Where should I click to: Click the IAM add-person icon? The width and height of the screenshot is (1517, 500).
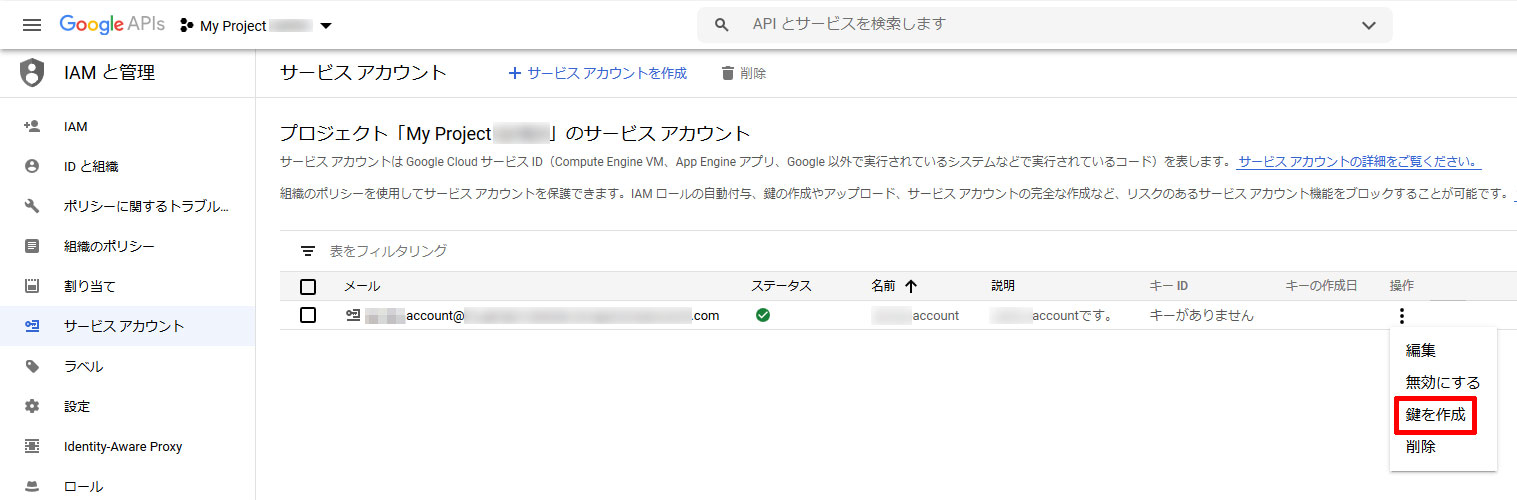tap(32, 127)
